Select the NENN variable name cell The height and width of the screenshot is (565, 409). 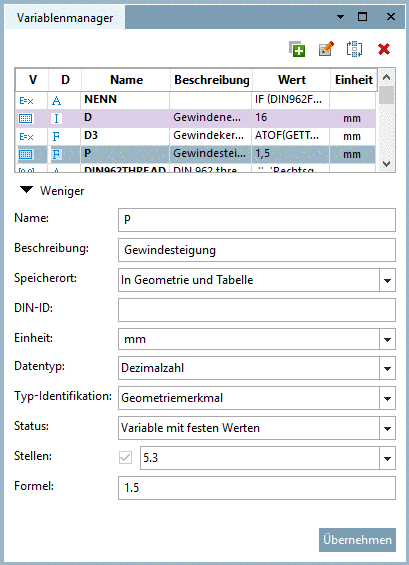coord(125,100)
